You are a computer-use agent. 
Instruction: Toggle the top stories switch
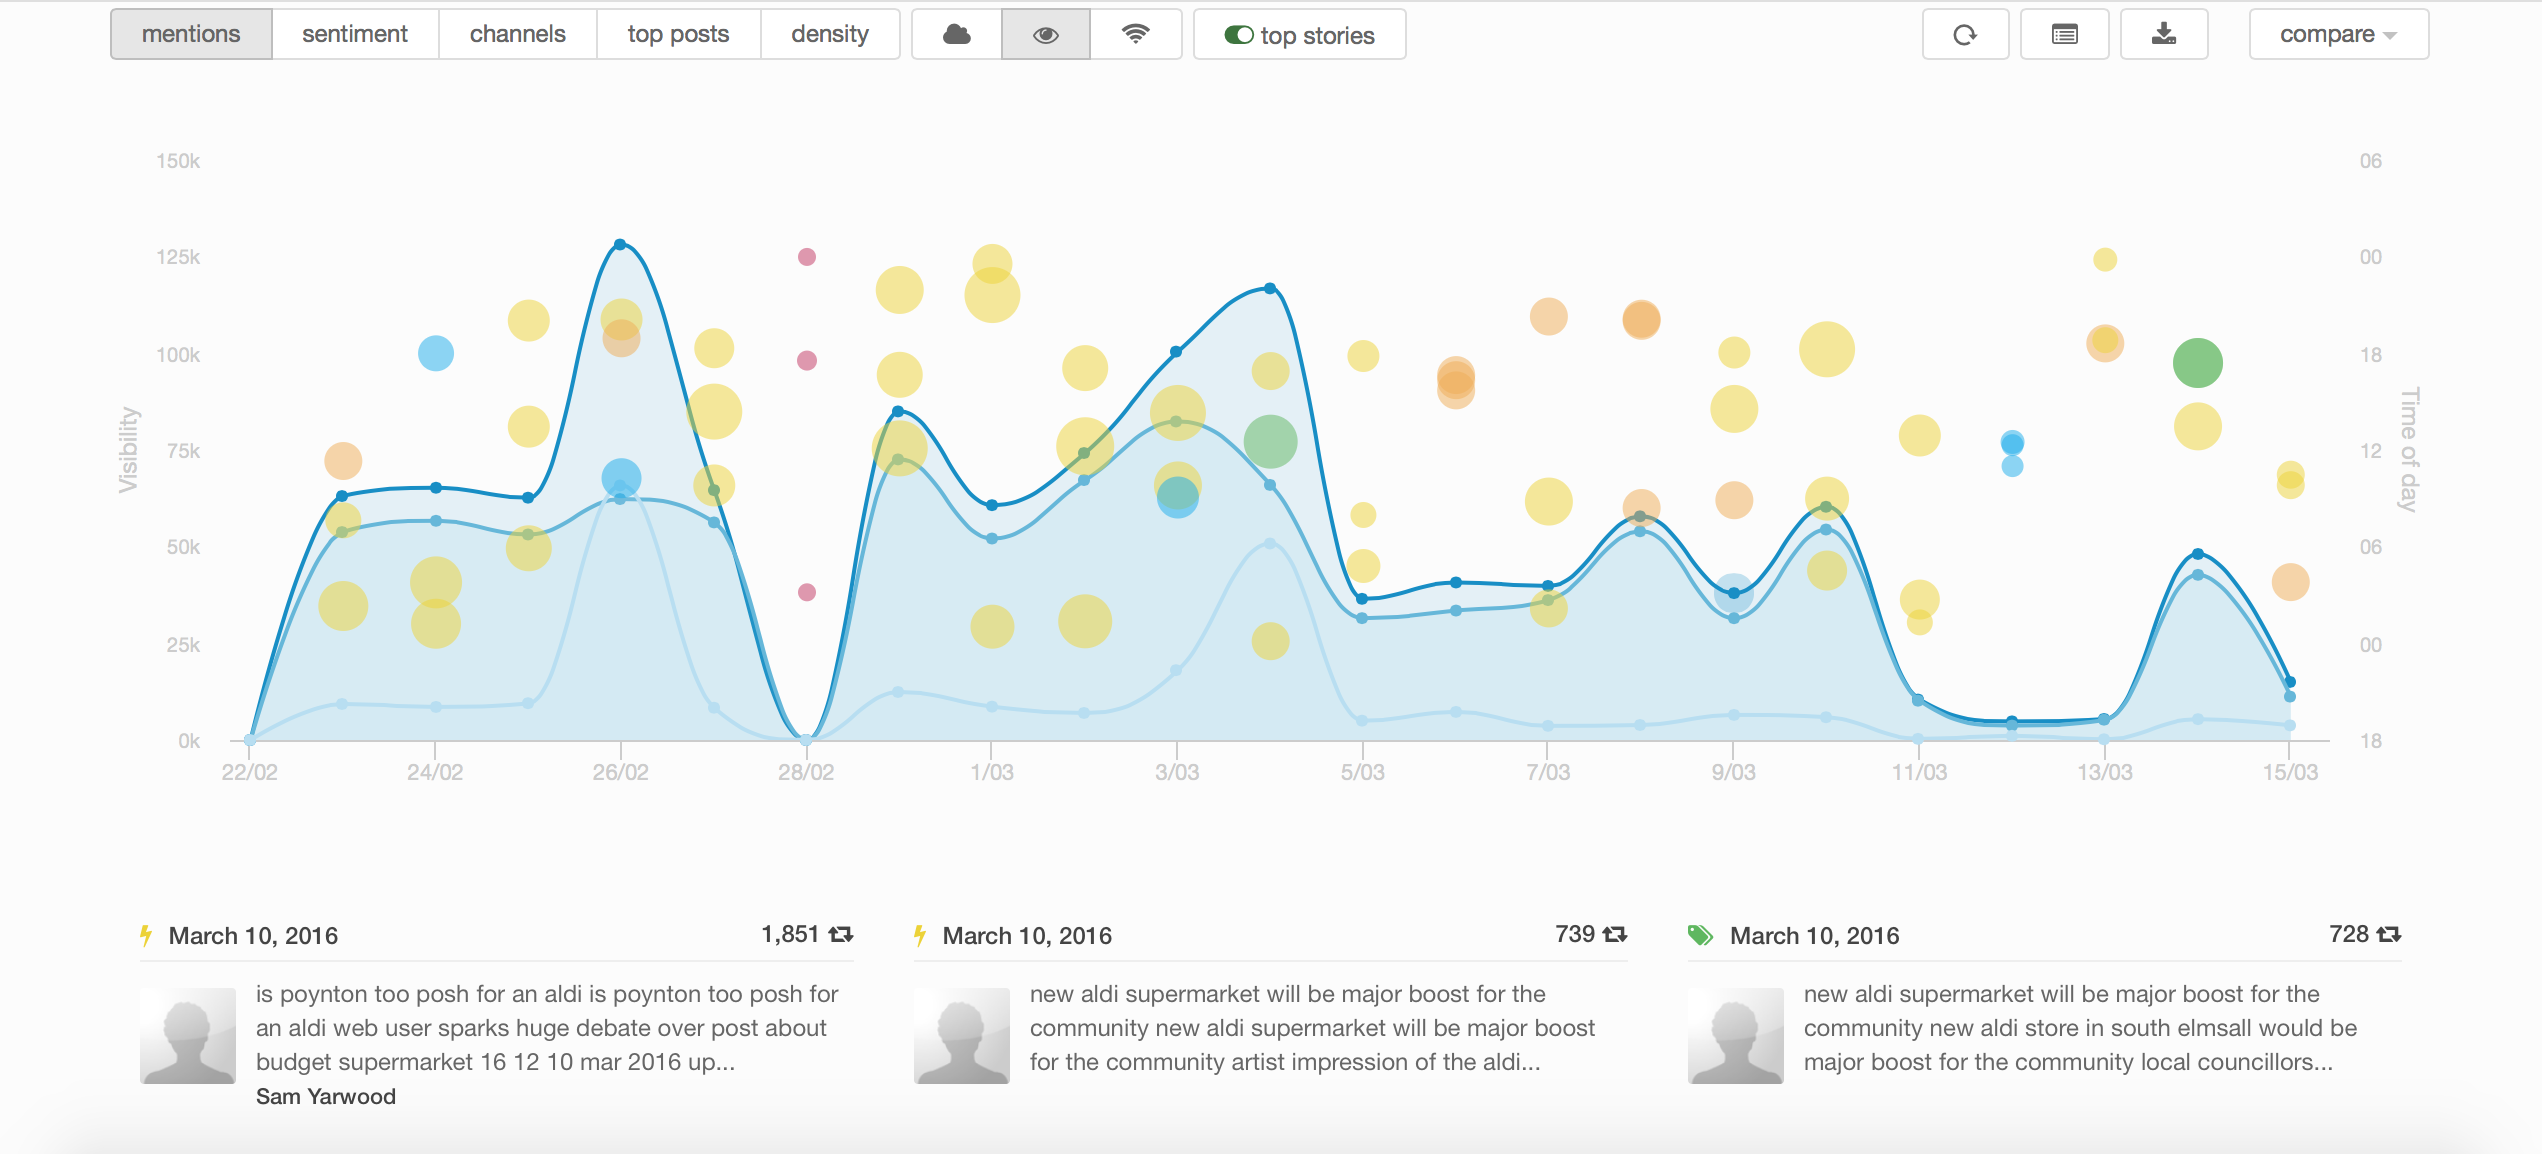[1239, 35]
